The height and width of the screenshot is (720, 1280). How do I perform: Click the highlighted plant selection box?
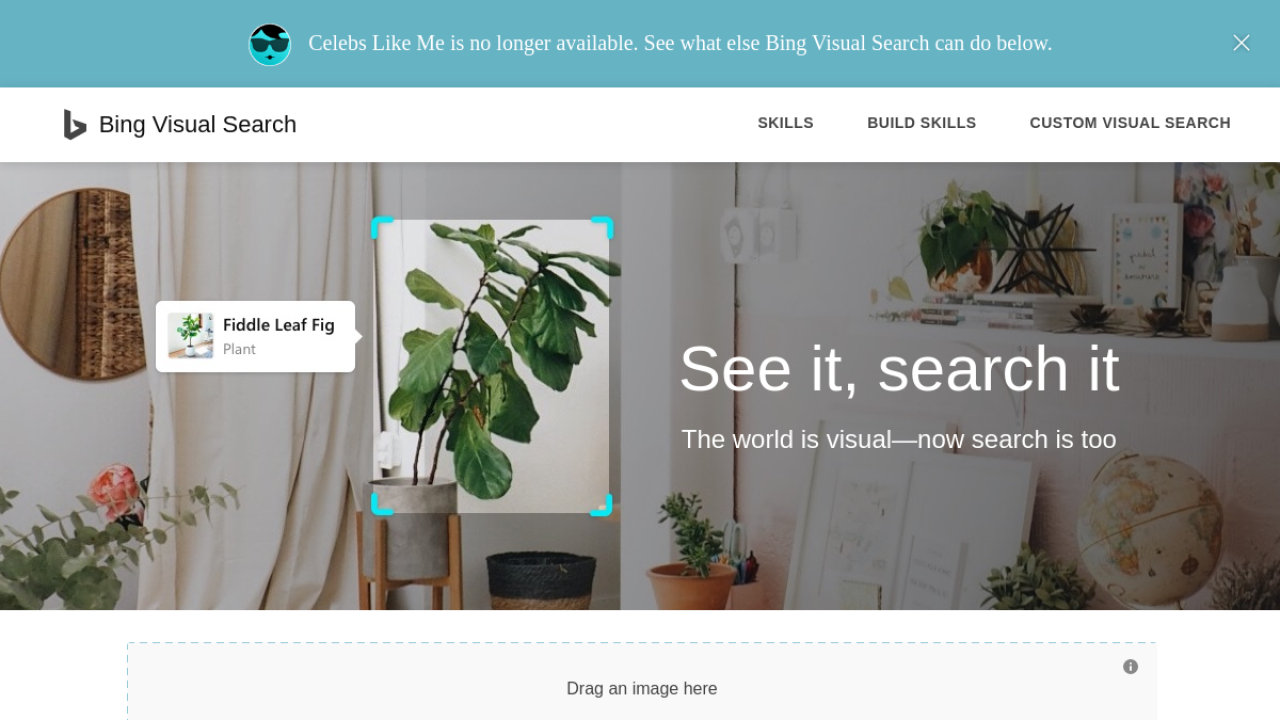[492, 366]
